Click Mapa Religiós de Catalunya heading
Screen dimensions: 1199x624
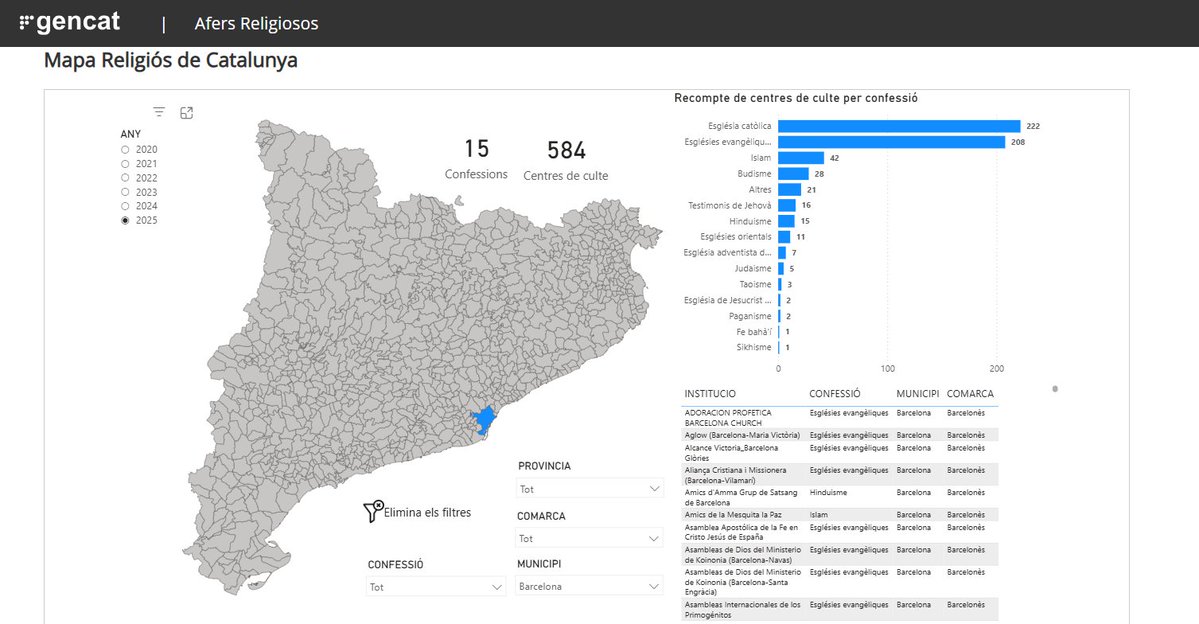point(171,60)
